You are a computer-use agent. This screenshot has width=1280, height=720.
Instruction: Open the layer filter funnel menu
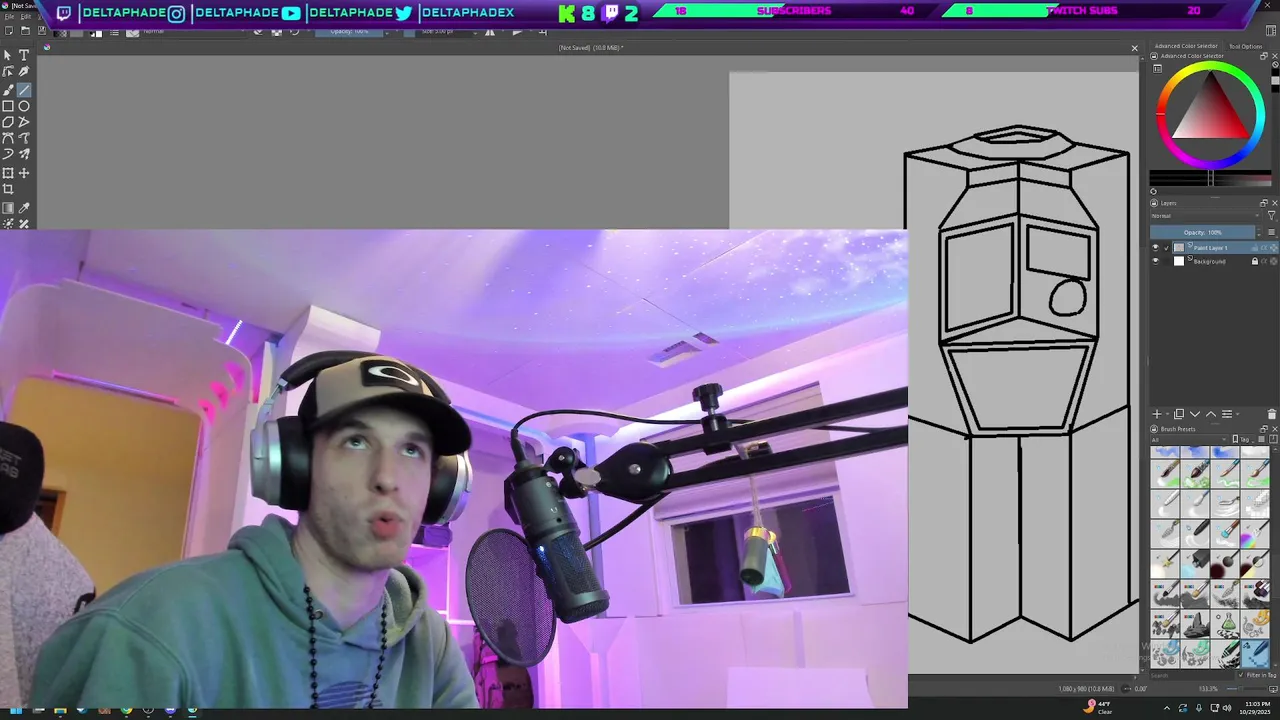[x=1272, y=215]
